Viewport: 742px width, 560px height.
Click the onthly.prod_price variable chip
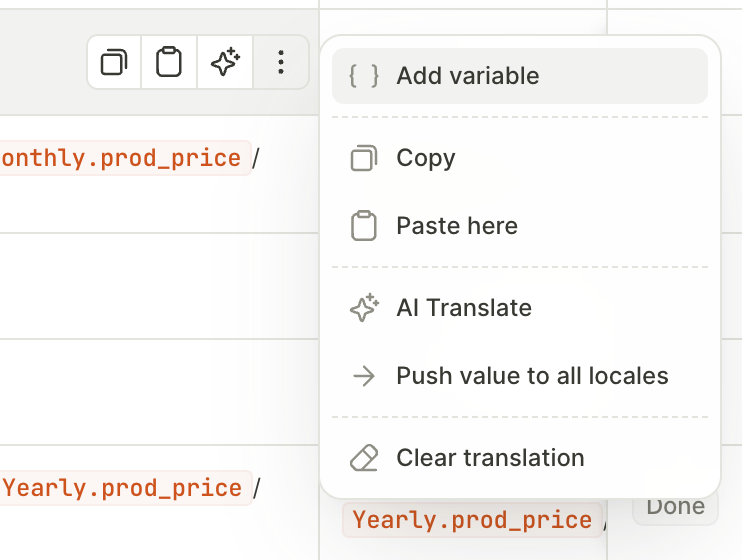click(124, 158)
